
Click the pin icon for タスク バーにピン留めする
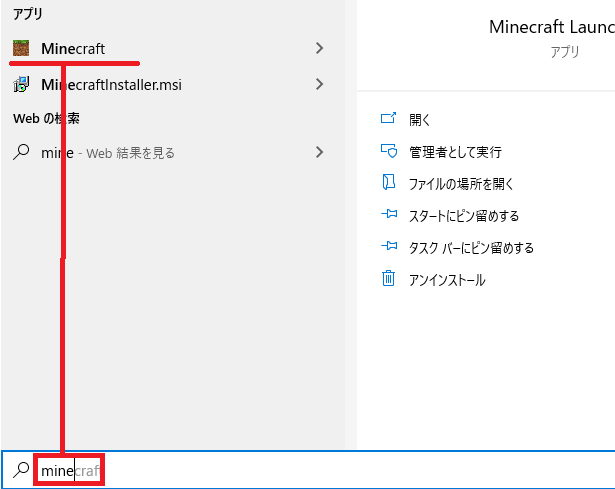389,246
